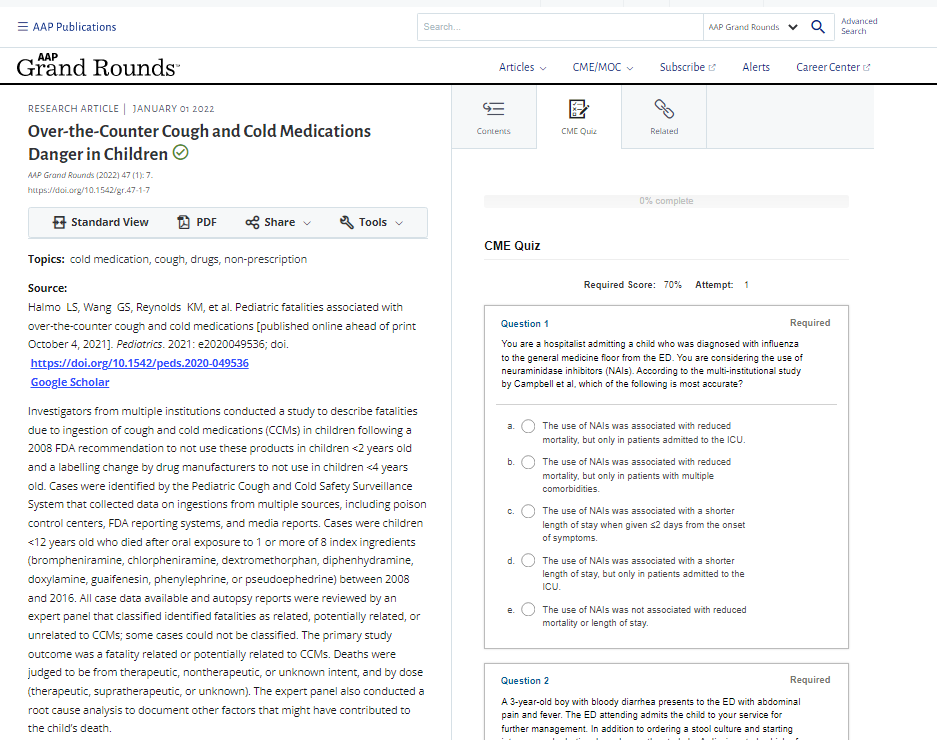
Task: Open the PDF version of the article
Action: point(197,222)
